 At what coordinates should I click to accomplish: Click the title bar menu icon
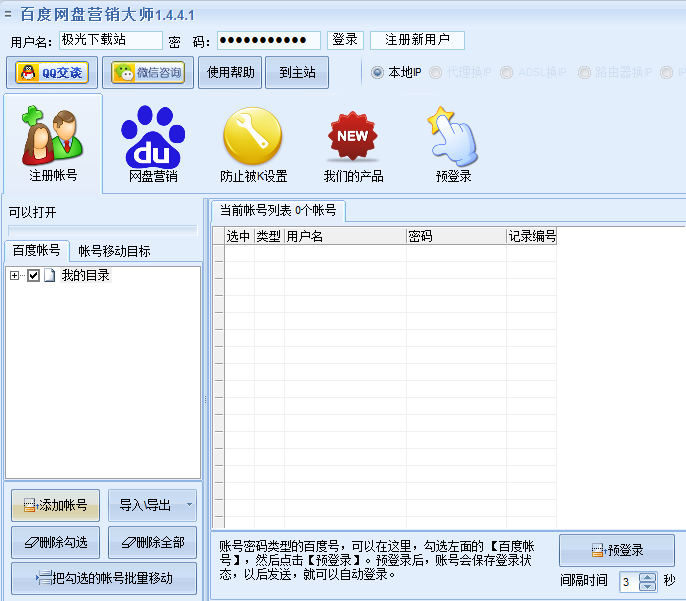click(x=8, y=14)
